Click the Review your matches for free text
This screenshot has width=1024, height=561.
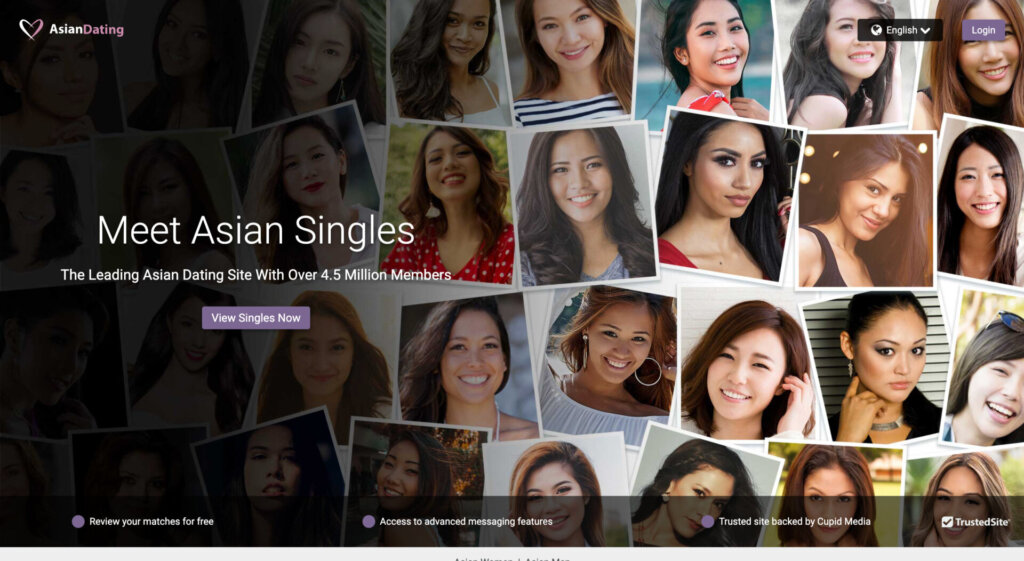(x=152, y=521)
